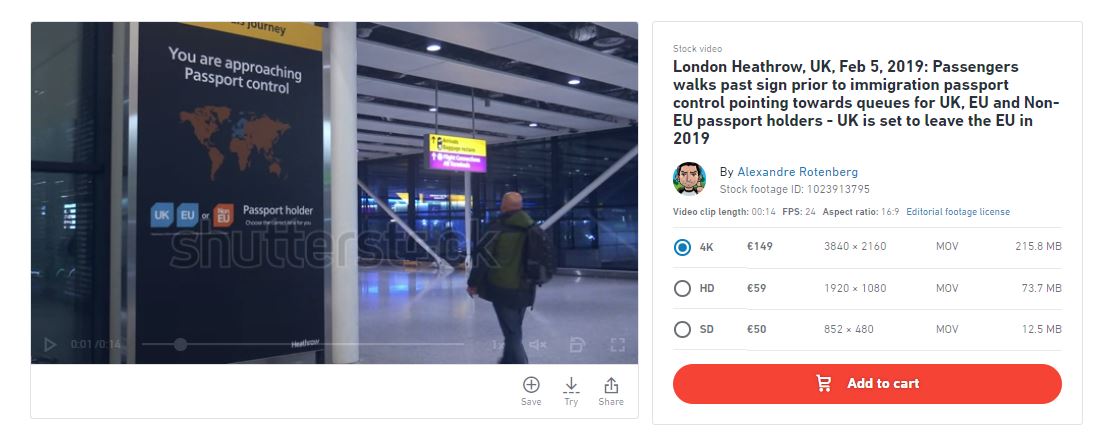The image size is (1120, 435).
Task: Choose the SD €50 radio option
Action: (x=682, y=329)
